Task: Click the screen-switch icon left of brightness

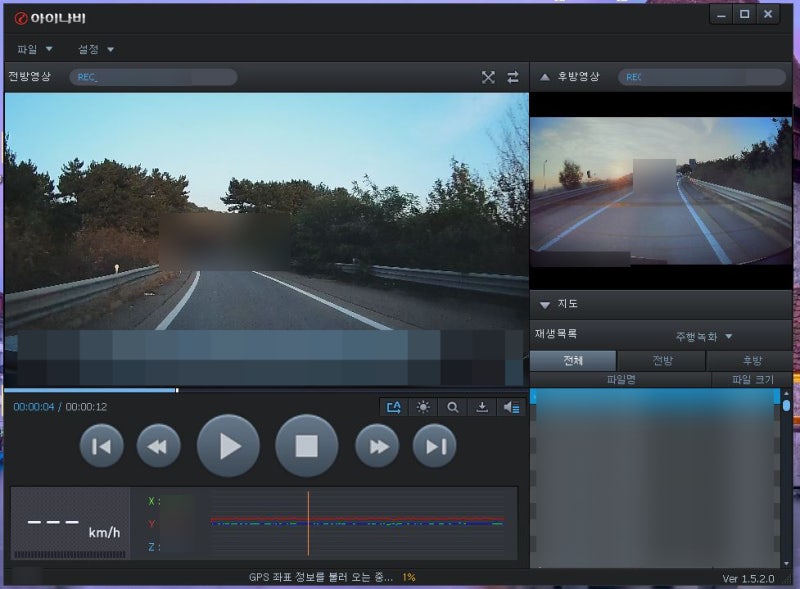Action: [394, 407]
